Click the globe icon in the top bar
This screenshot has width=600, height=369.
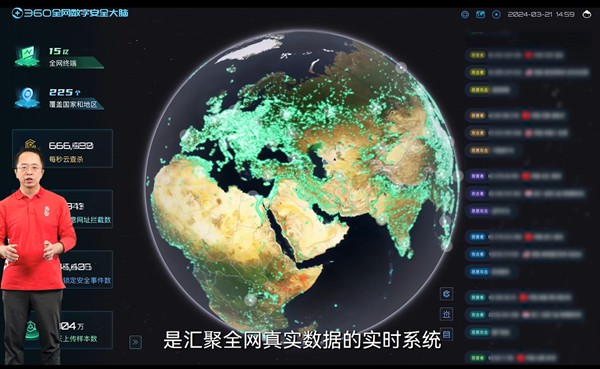coord(465,15)
